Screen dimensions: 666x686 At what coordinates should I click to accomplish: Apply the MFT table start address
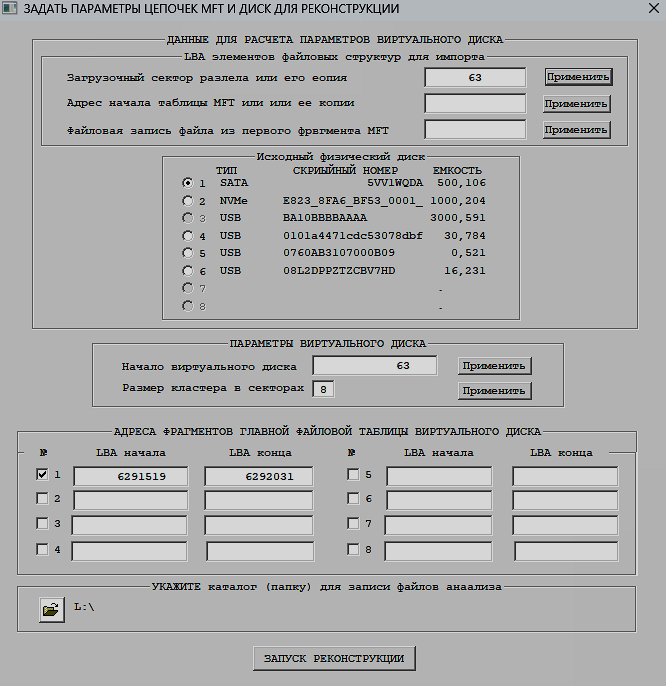tap(576, 103)
